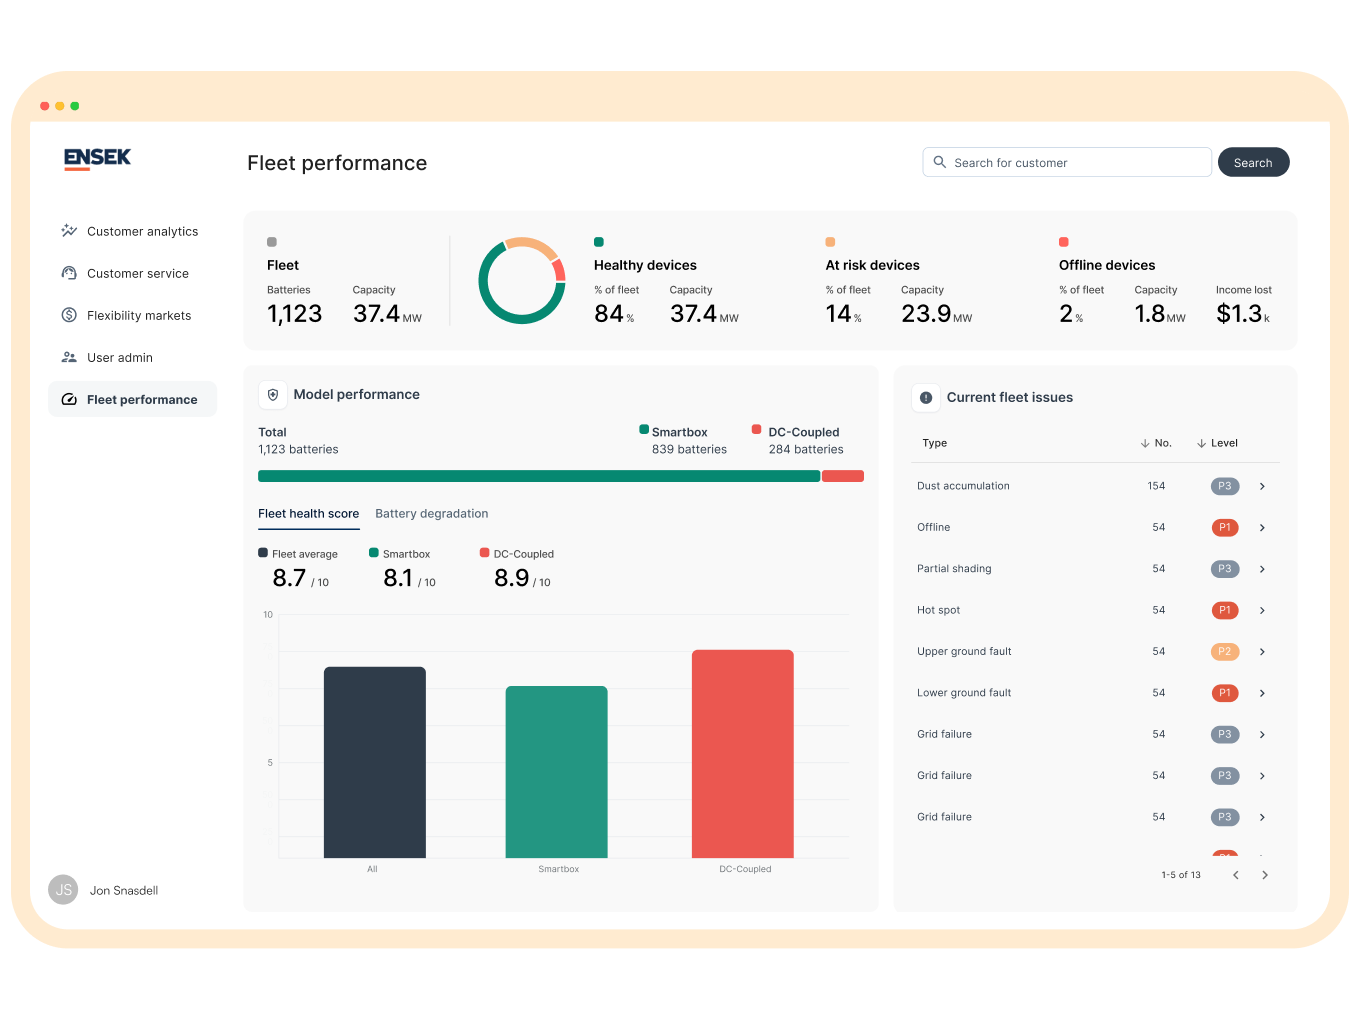Image resolution: width=1360 pixels, height=1032 pixels.
Task: Click the JS user avatar
Action: pyautogui.click(x=63, y=890)
